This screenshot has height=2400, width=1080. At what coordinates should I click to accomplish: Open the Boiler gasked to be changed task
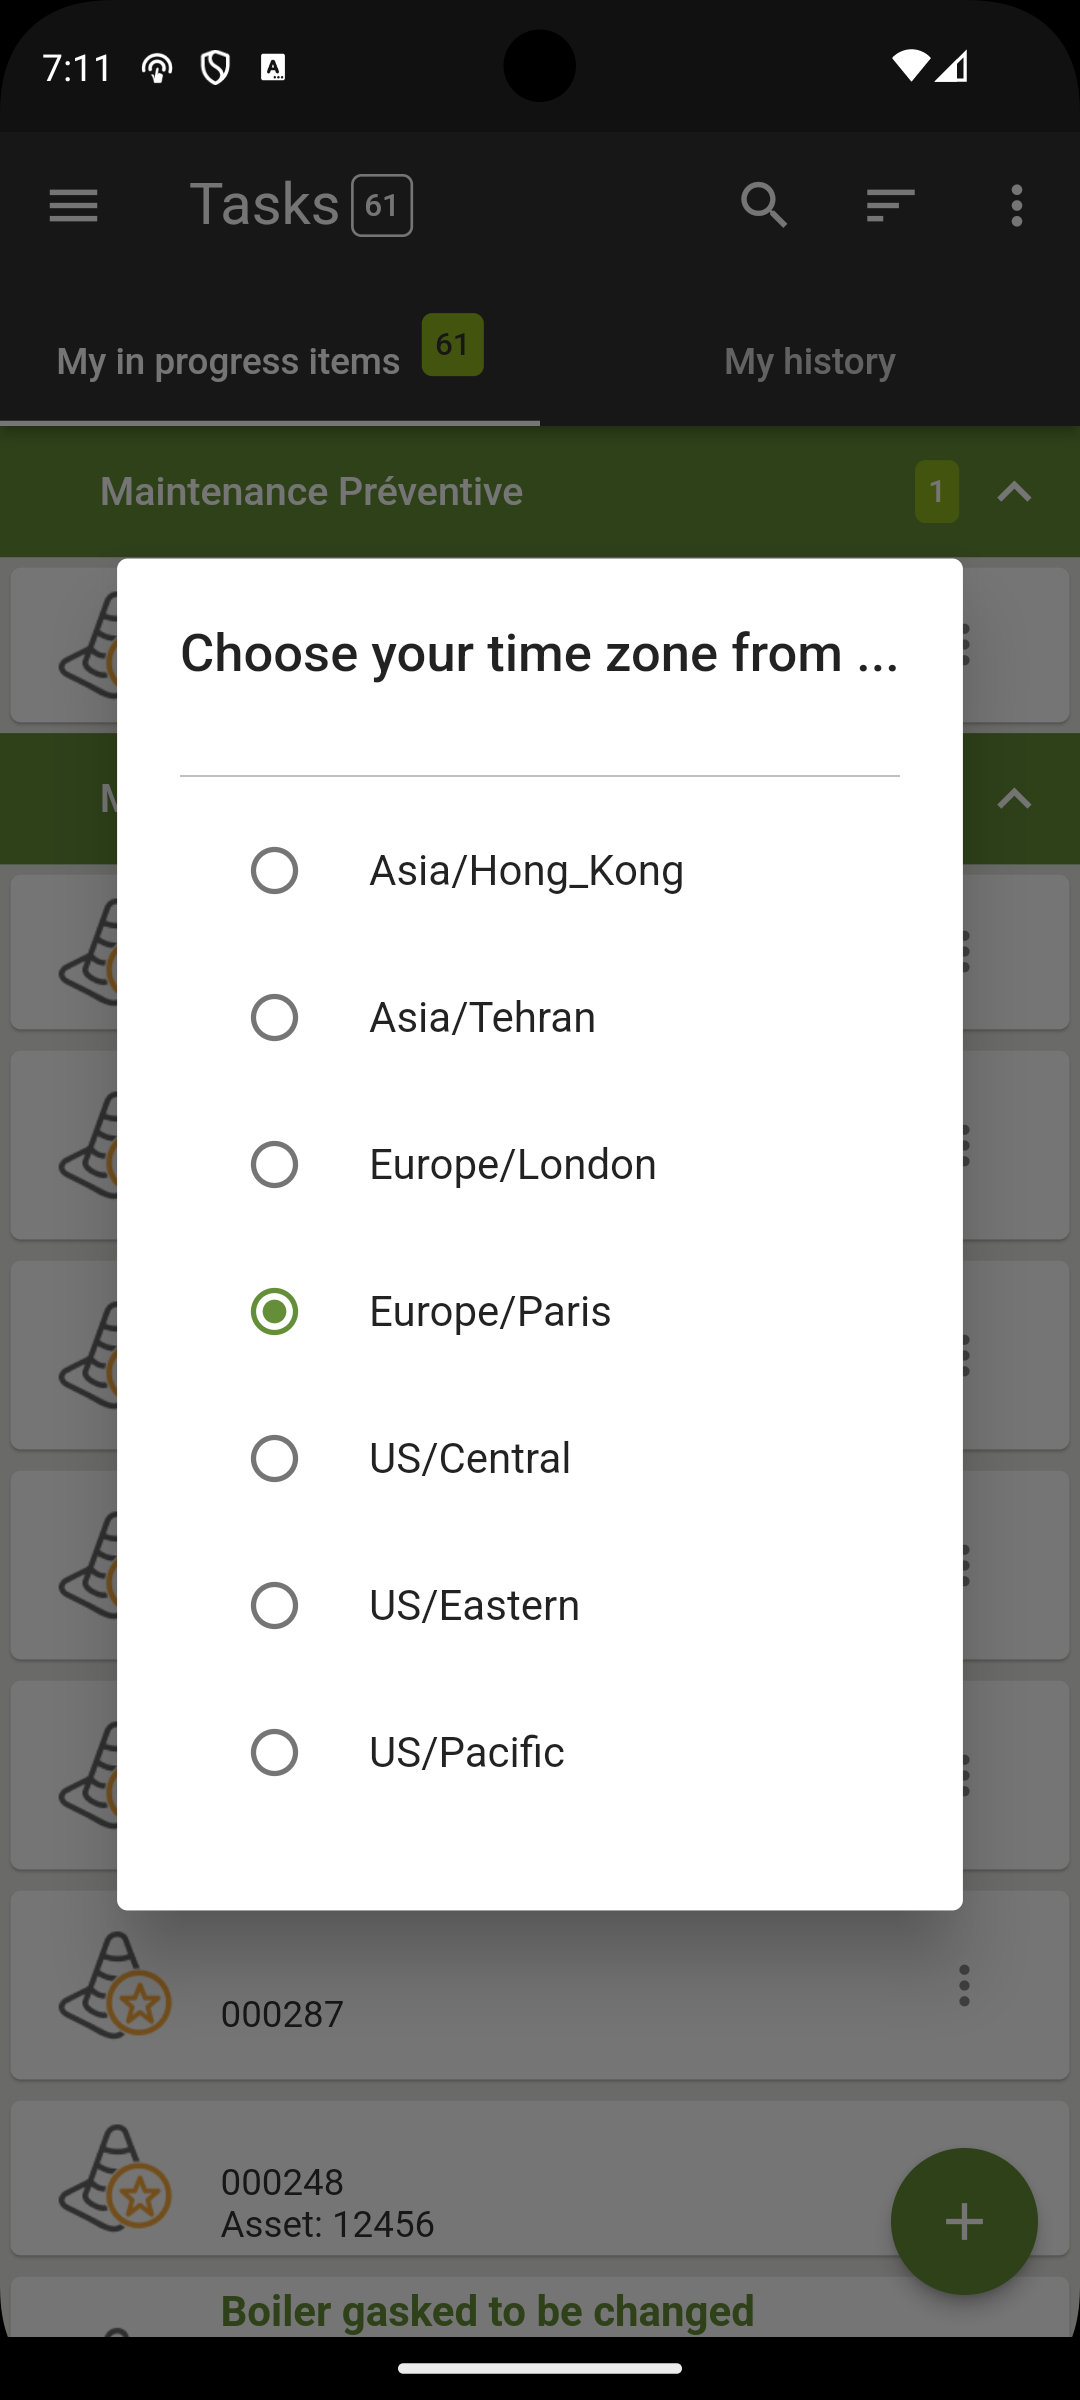click(487, 2310)
